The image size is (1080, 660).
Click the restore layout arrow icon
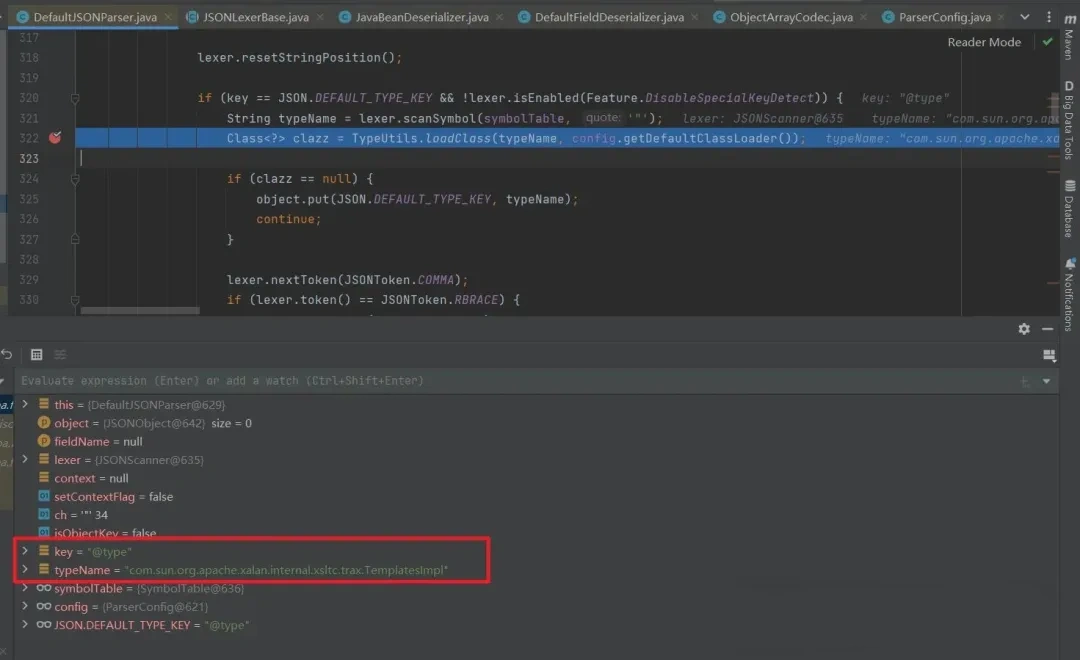click(7, 354)
